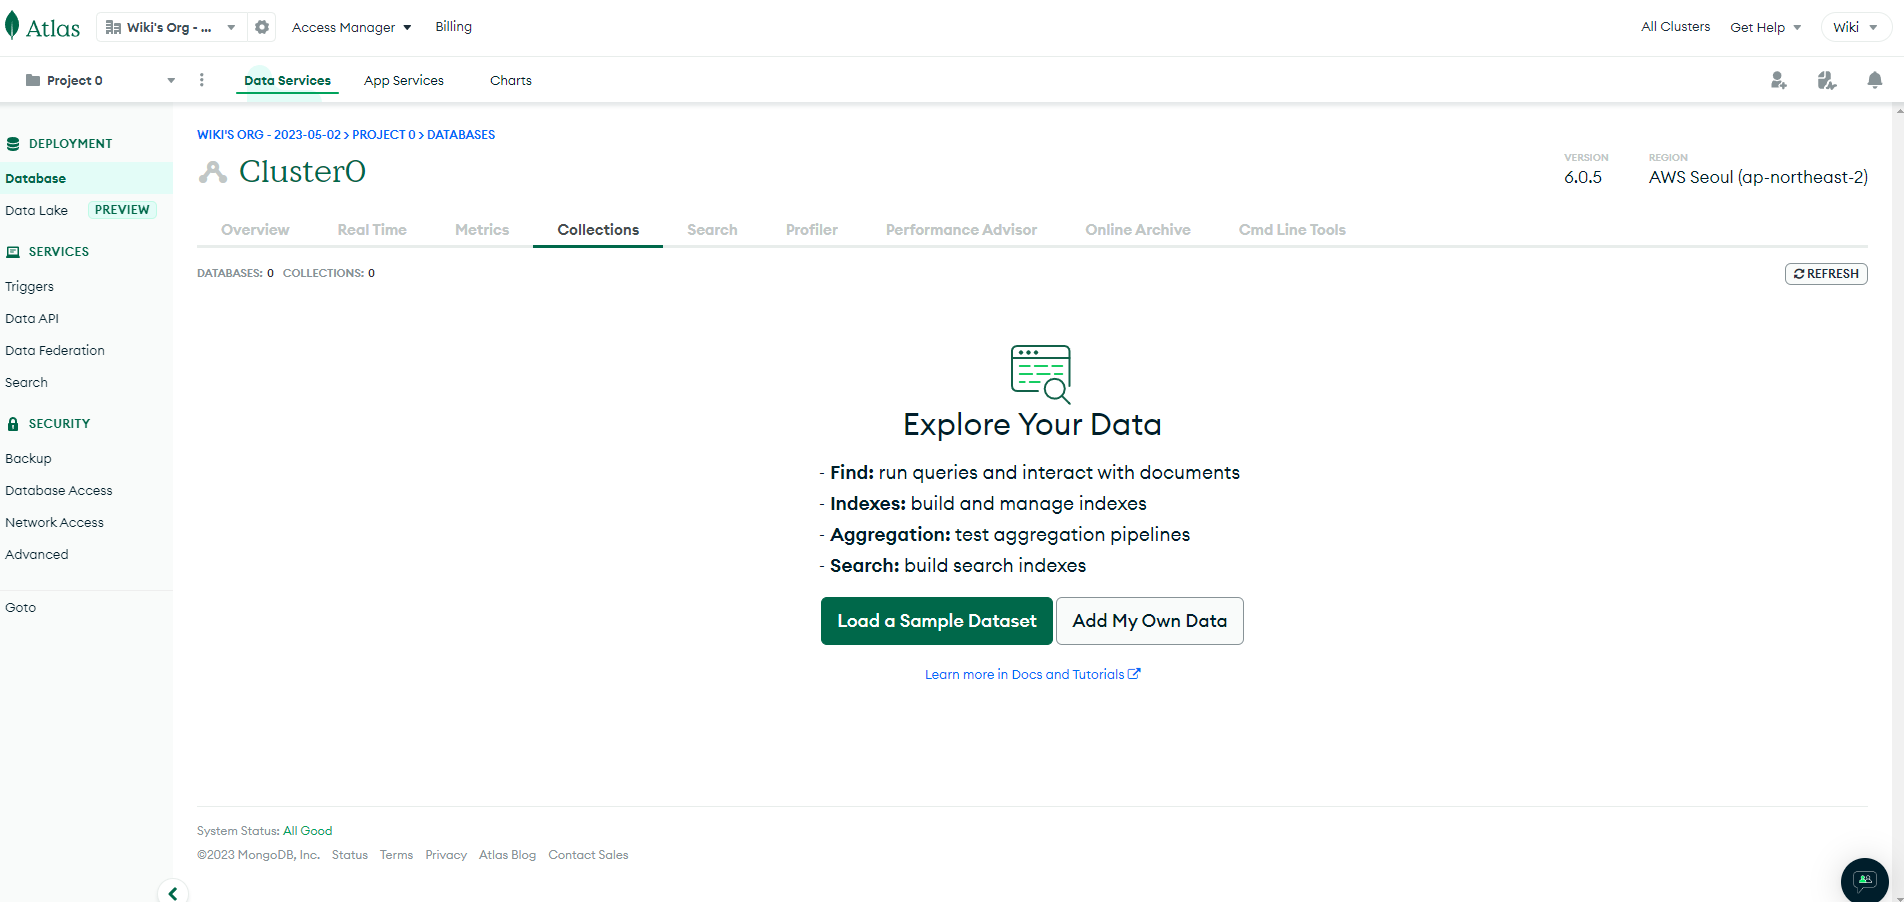Click the WIKI'S ORG breadcrumb link
This screenshot has width=1904, height=902.
[x=269, y=135]
